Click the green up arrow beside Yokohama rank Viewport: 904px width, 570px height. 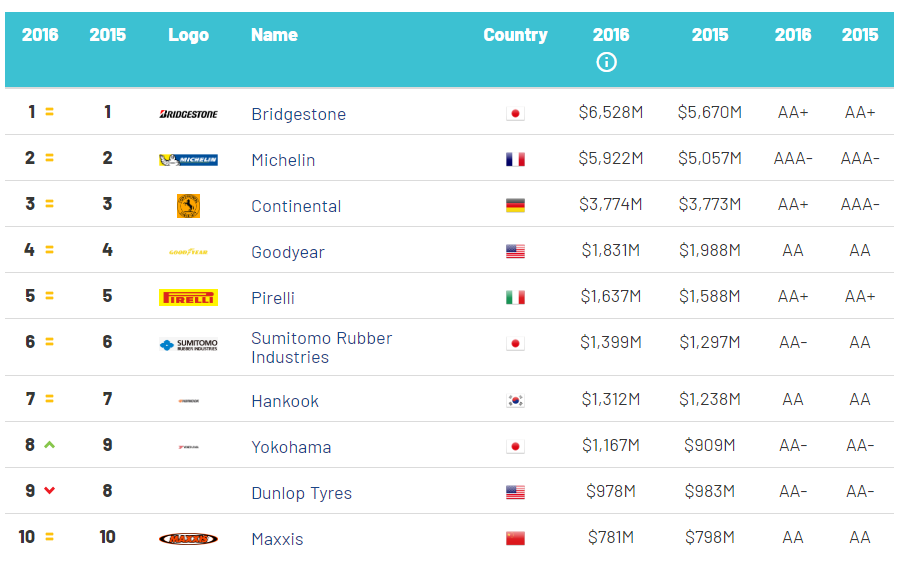(50, 445)
